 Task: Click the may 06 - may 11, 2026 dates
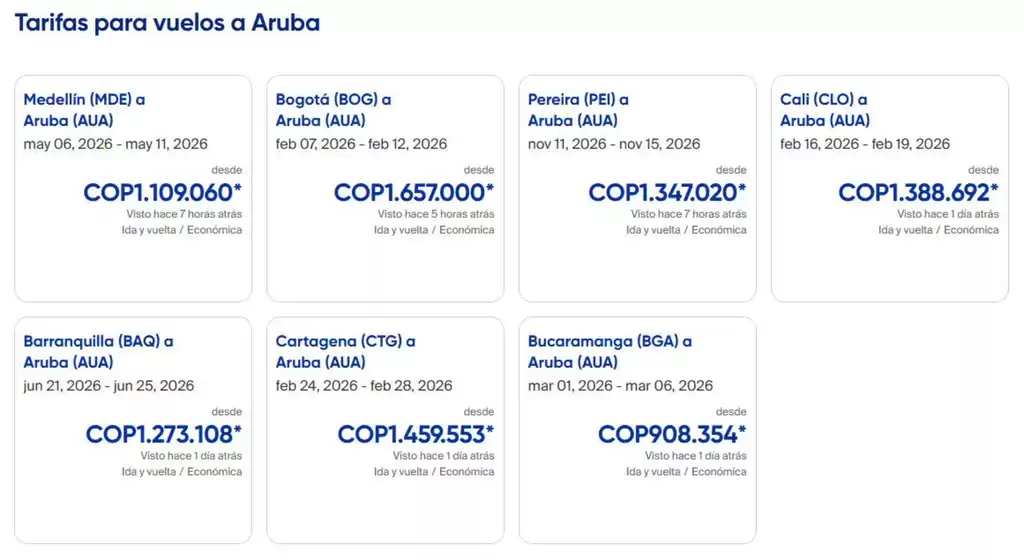click(x=115, y=144)
